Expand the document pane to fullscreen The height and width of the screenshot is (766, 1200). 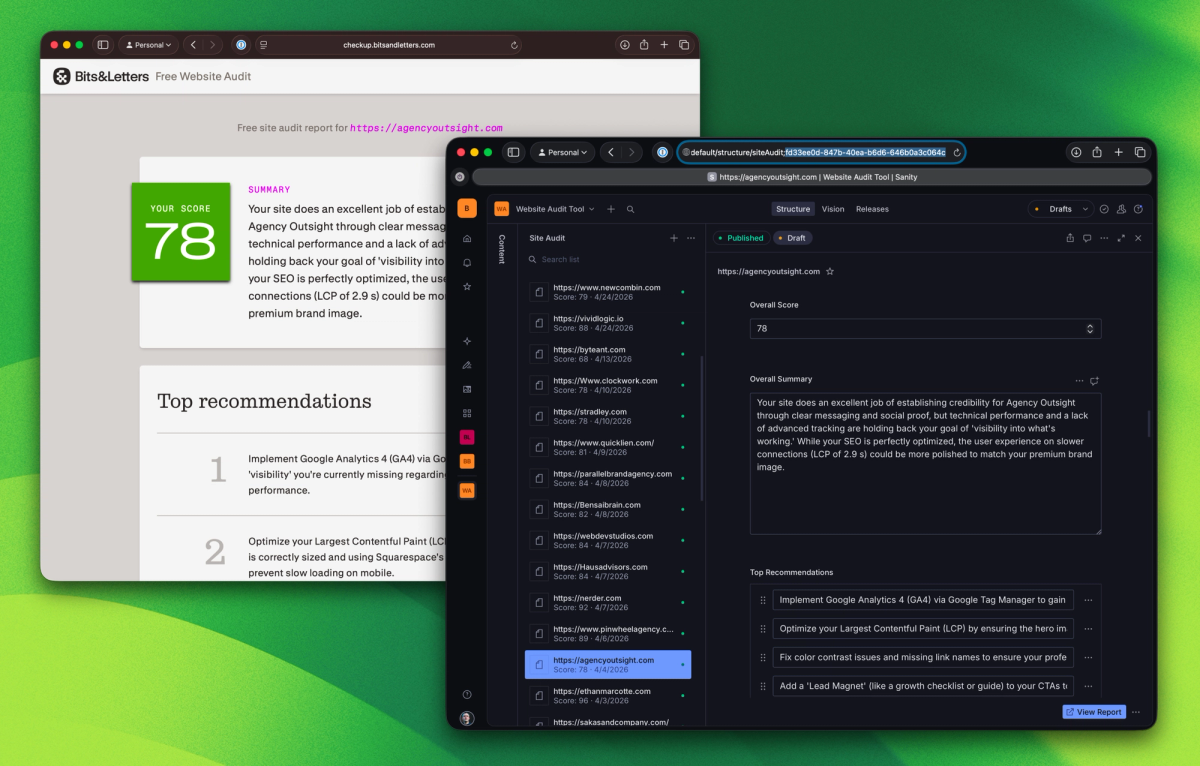1121,238
